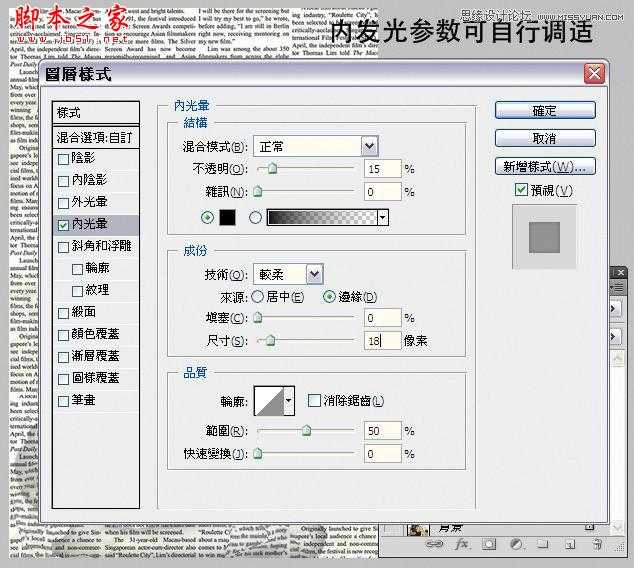Create a new layer with page icon

tap(570, 545)
